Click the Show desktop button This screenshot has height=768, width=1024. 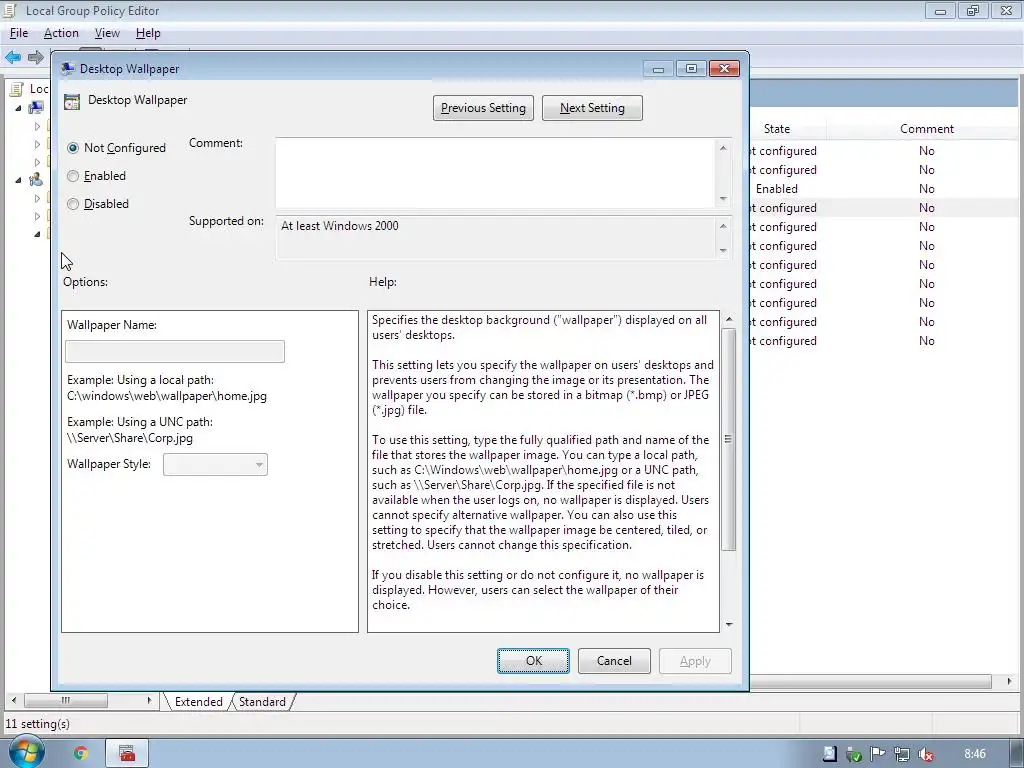[1017, 754]
